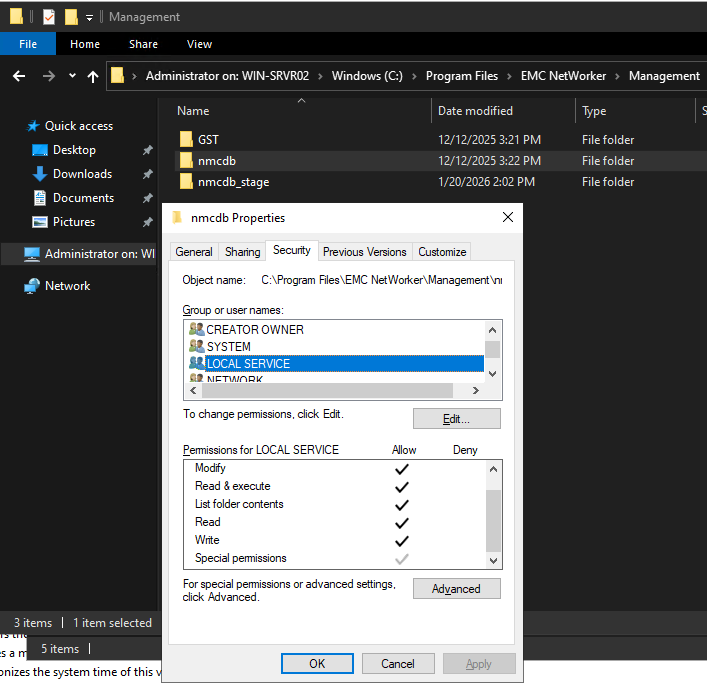Select CREATOR OWNER in group list

255,330
